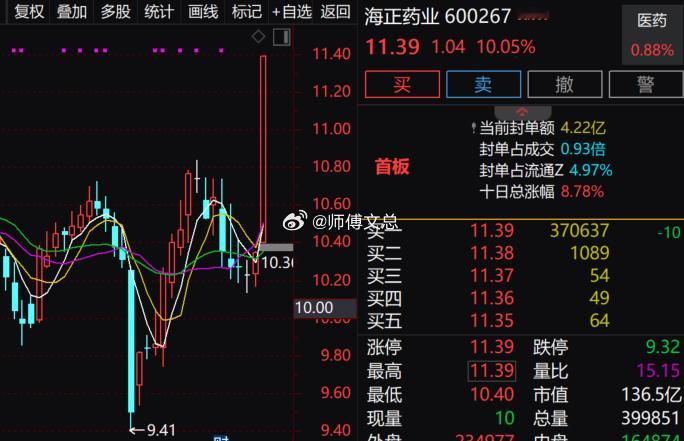Open the 统计 statistics tool
Image resolution: width=684 pixels, height=441 pixels.
tap(159, 12)
